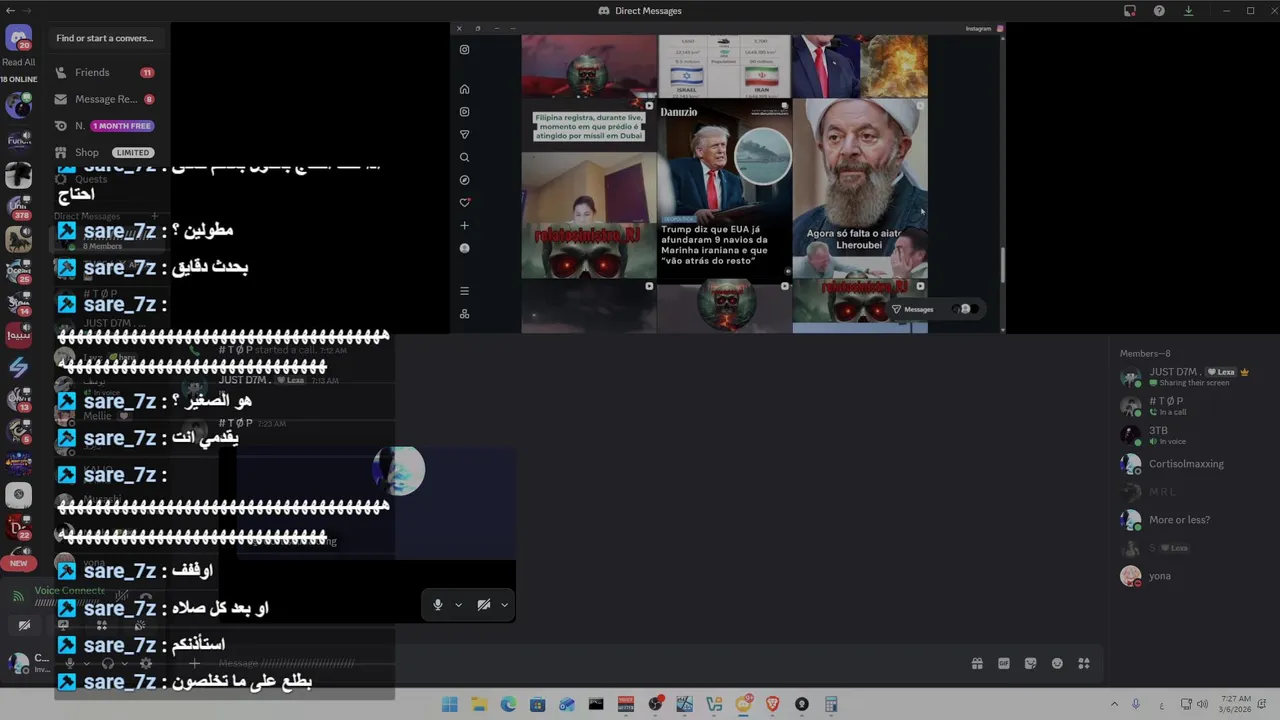
Task: Open Windows Start button
Action: point(450,704)
